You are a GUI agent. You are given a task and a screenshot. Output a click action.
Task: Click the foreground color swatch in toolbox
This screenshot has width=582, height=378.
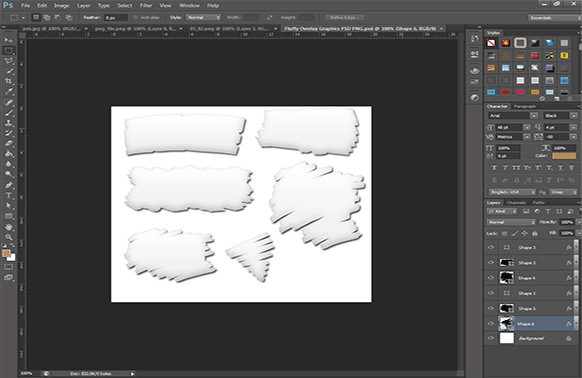pos(6,254)
